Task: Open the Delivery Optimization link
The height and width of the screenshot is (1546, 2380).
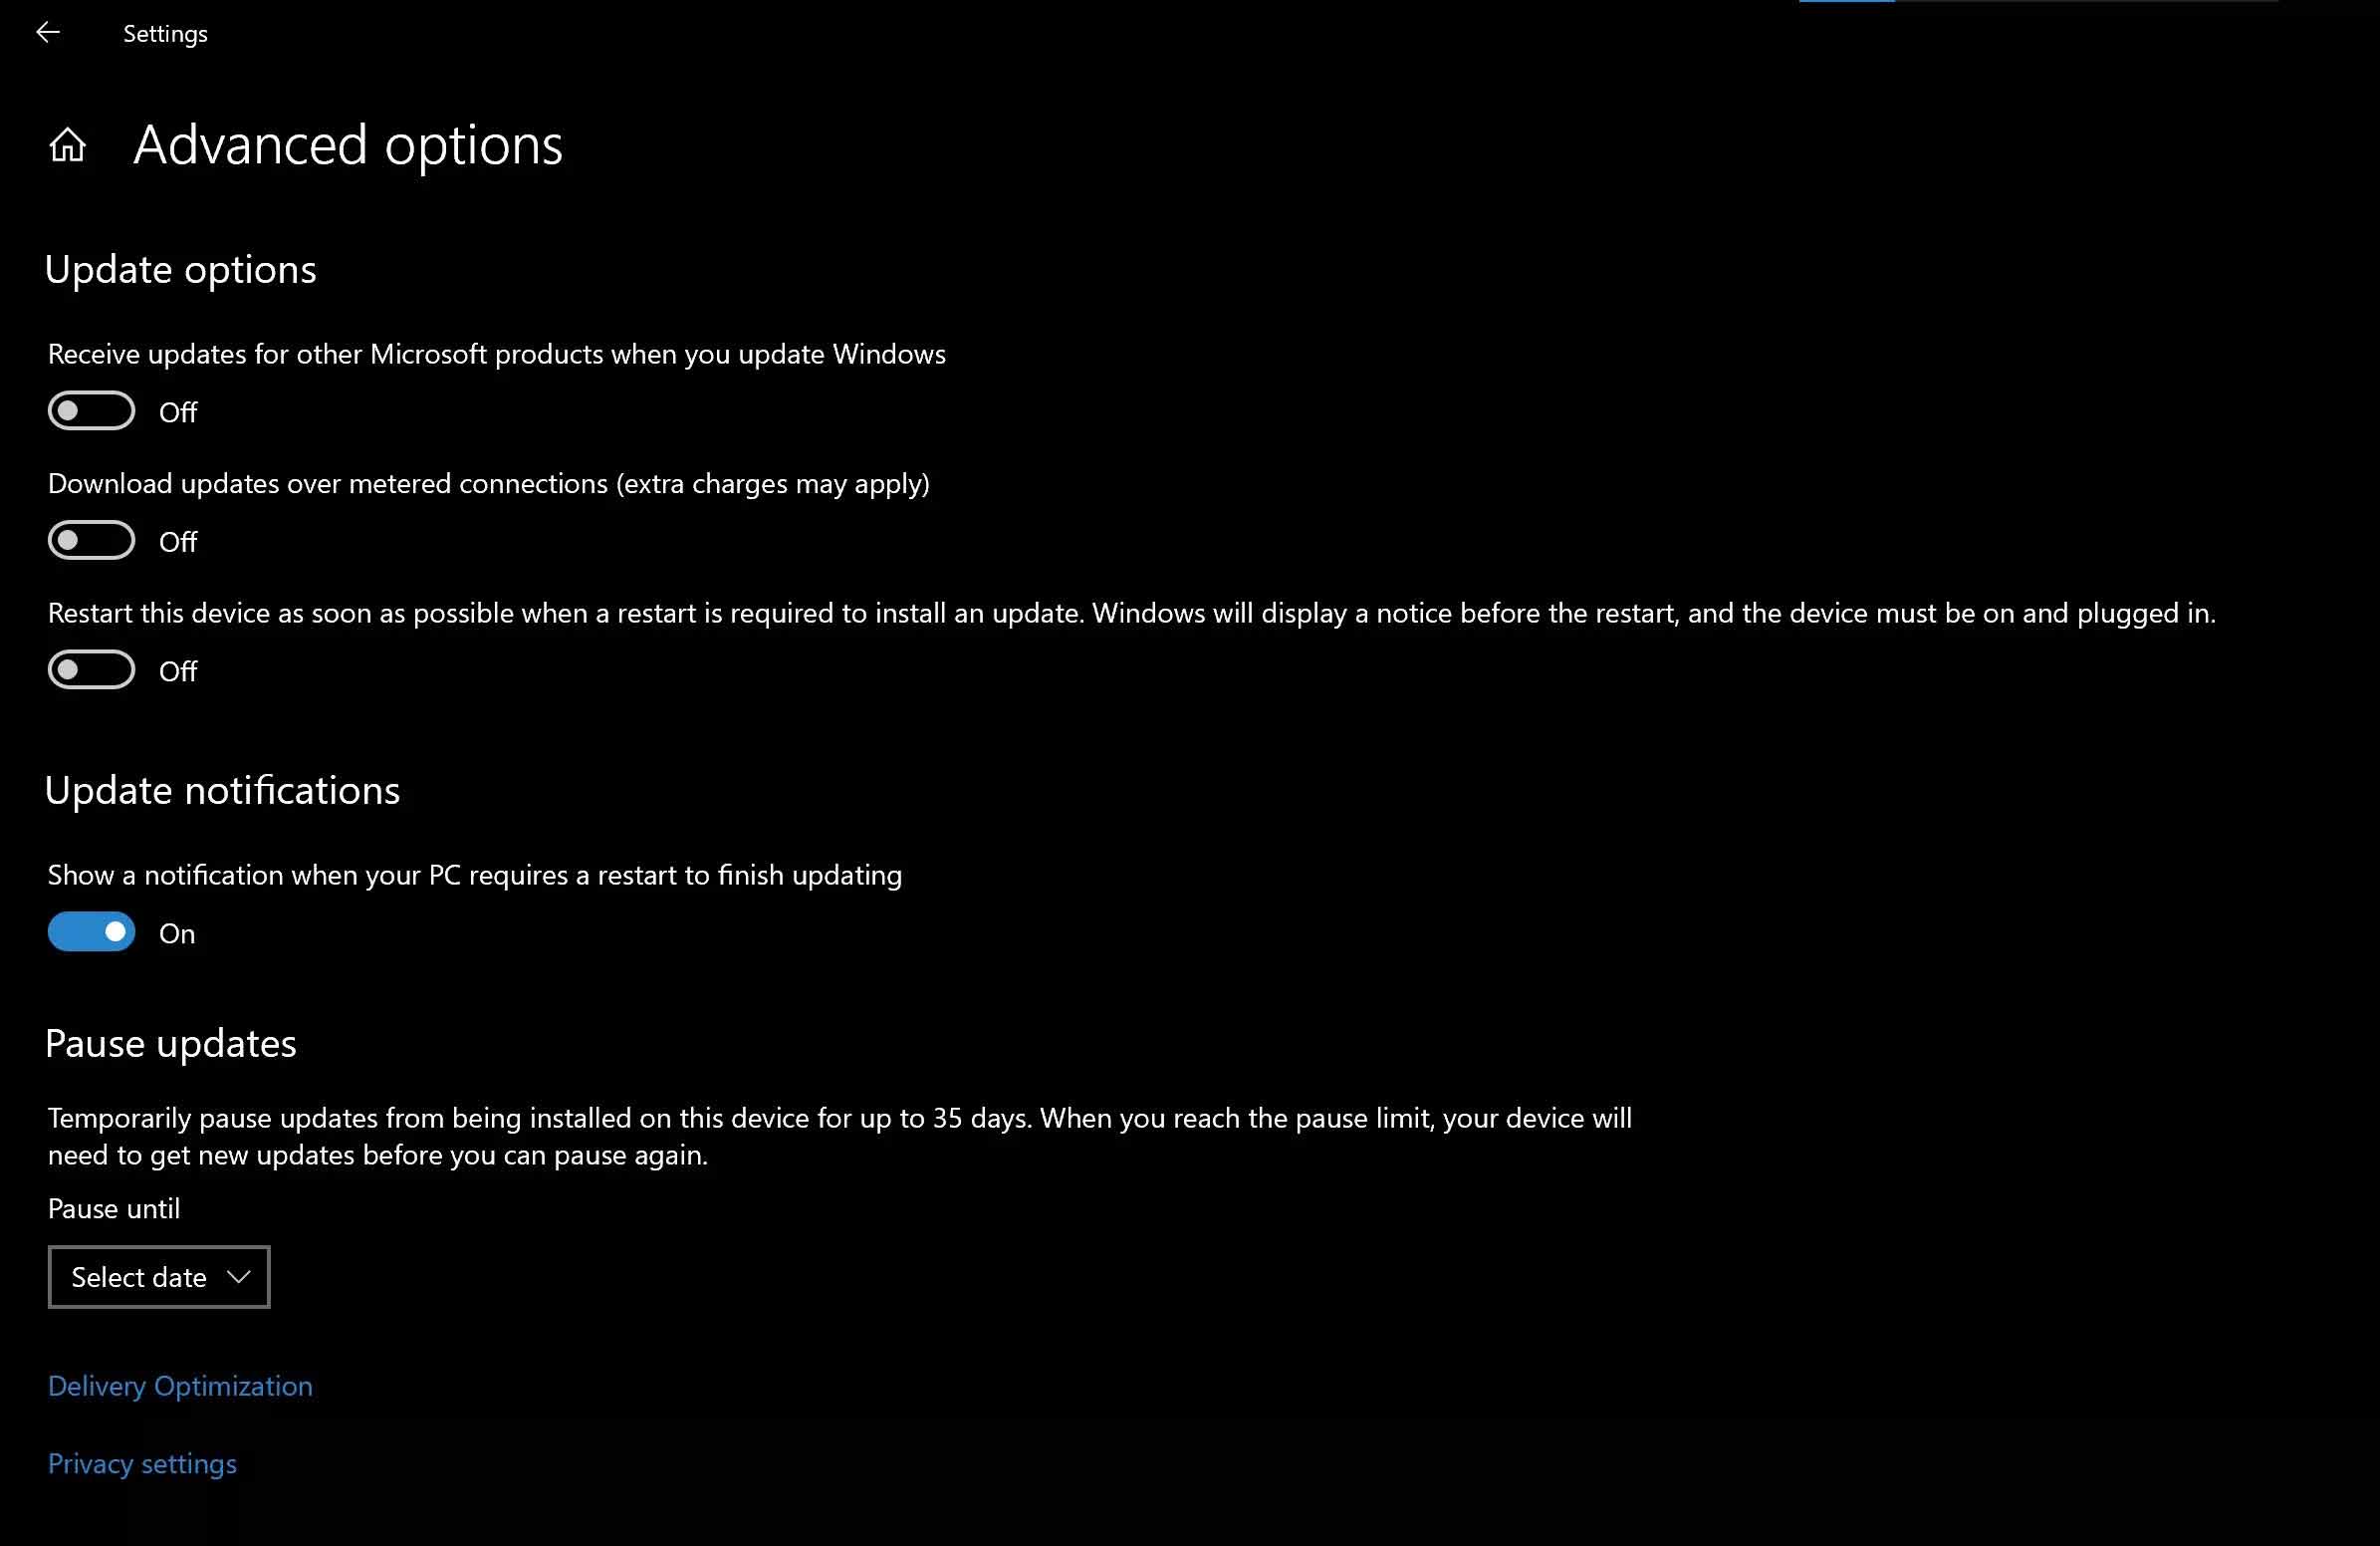Action: point(178,1385)
